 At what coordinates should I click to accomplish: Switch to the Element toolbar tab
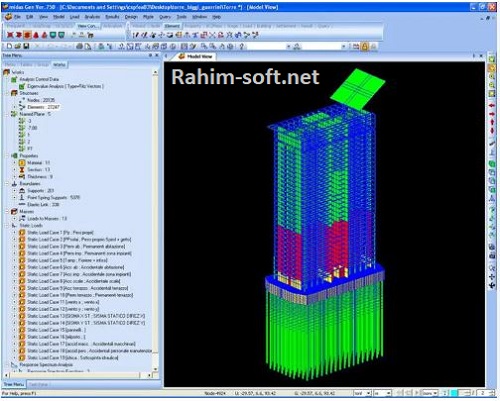pos(172,26)
